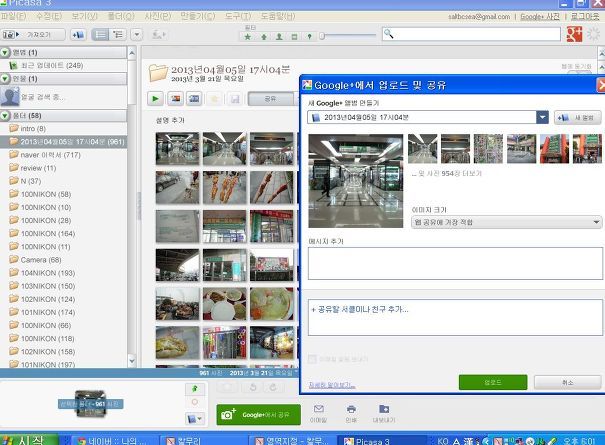605x445 pixels.
Task: Click the Share (공유) button in folder header
Action: pyautogui.click(x=270, y=99)
